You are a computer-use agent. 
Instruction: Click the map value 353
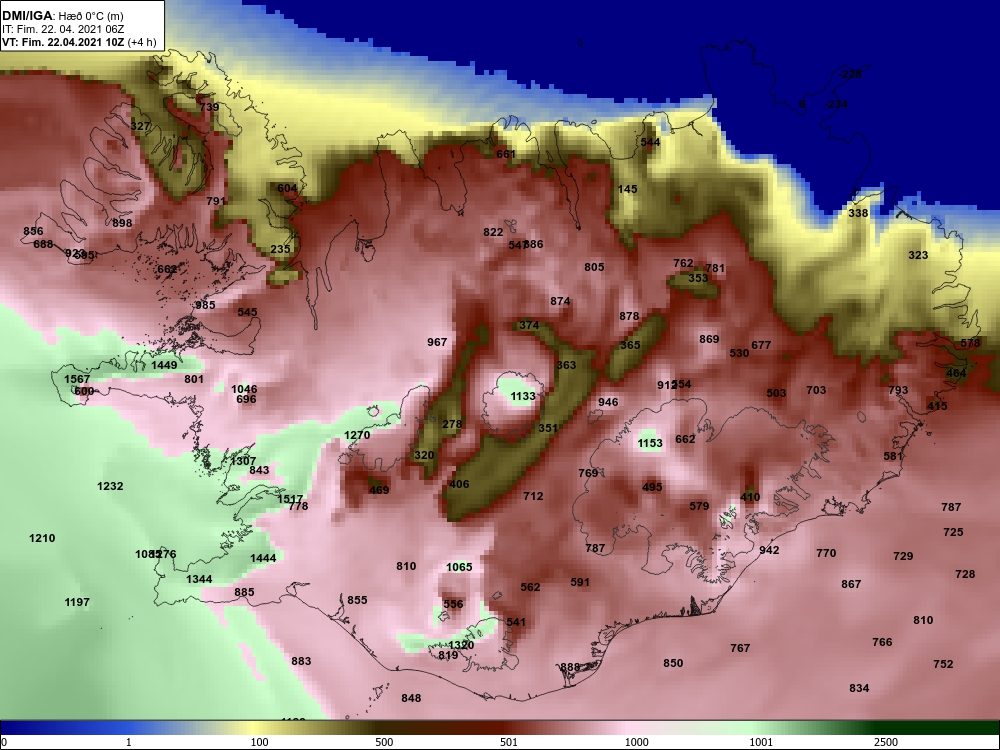coord(698,277)
